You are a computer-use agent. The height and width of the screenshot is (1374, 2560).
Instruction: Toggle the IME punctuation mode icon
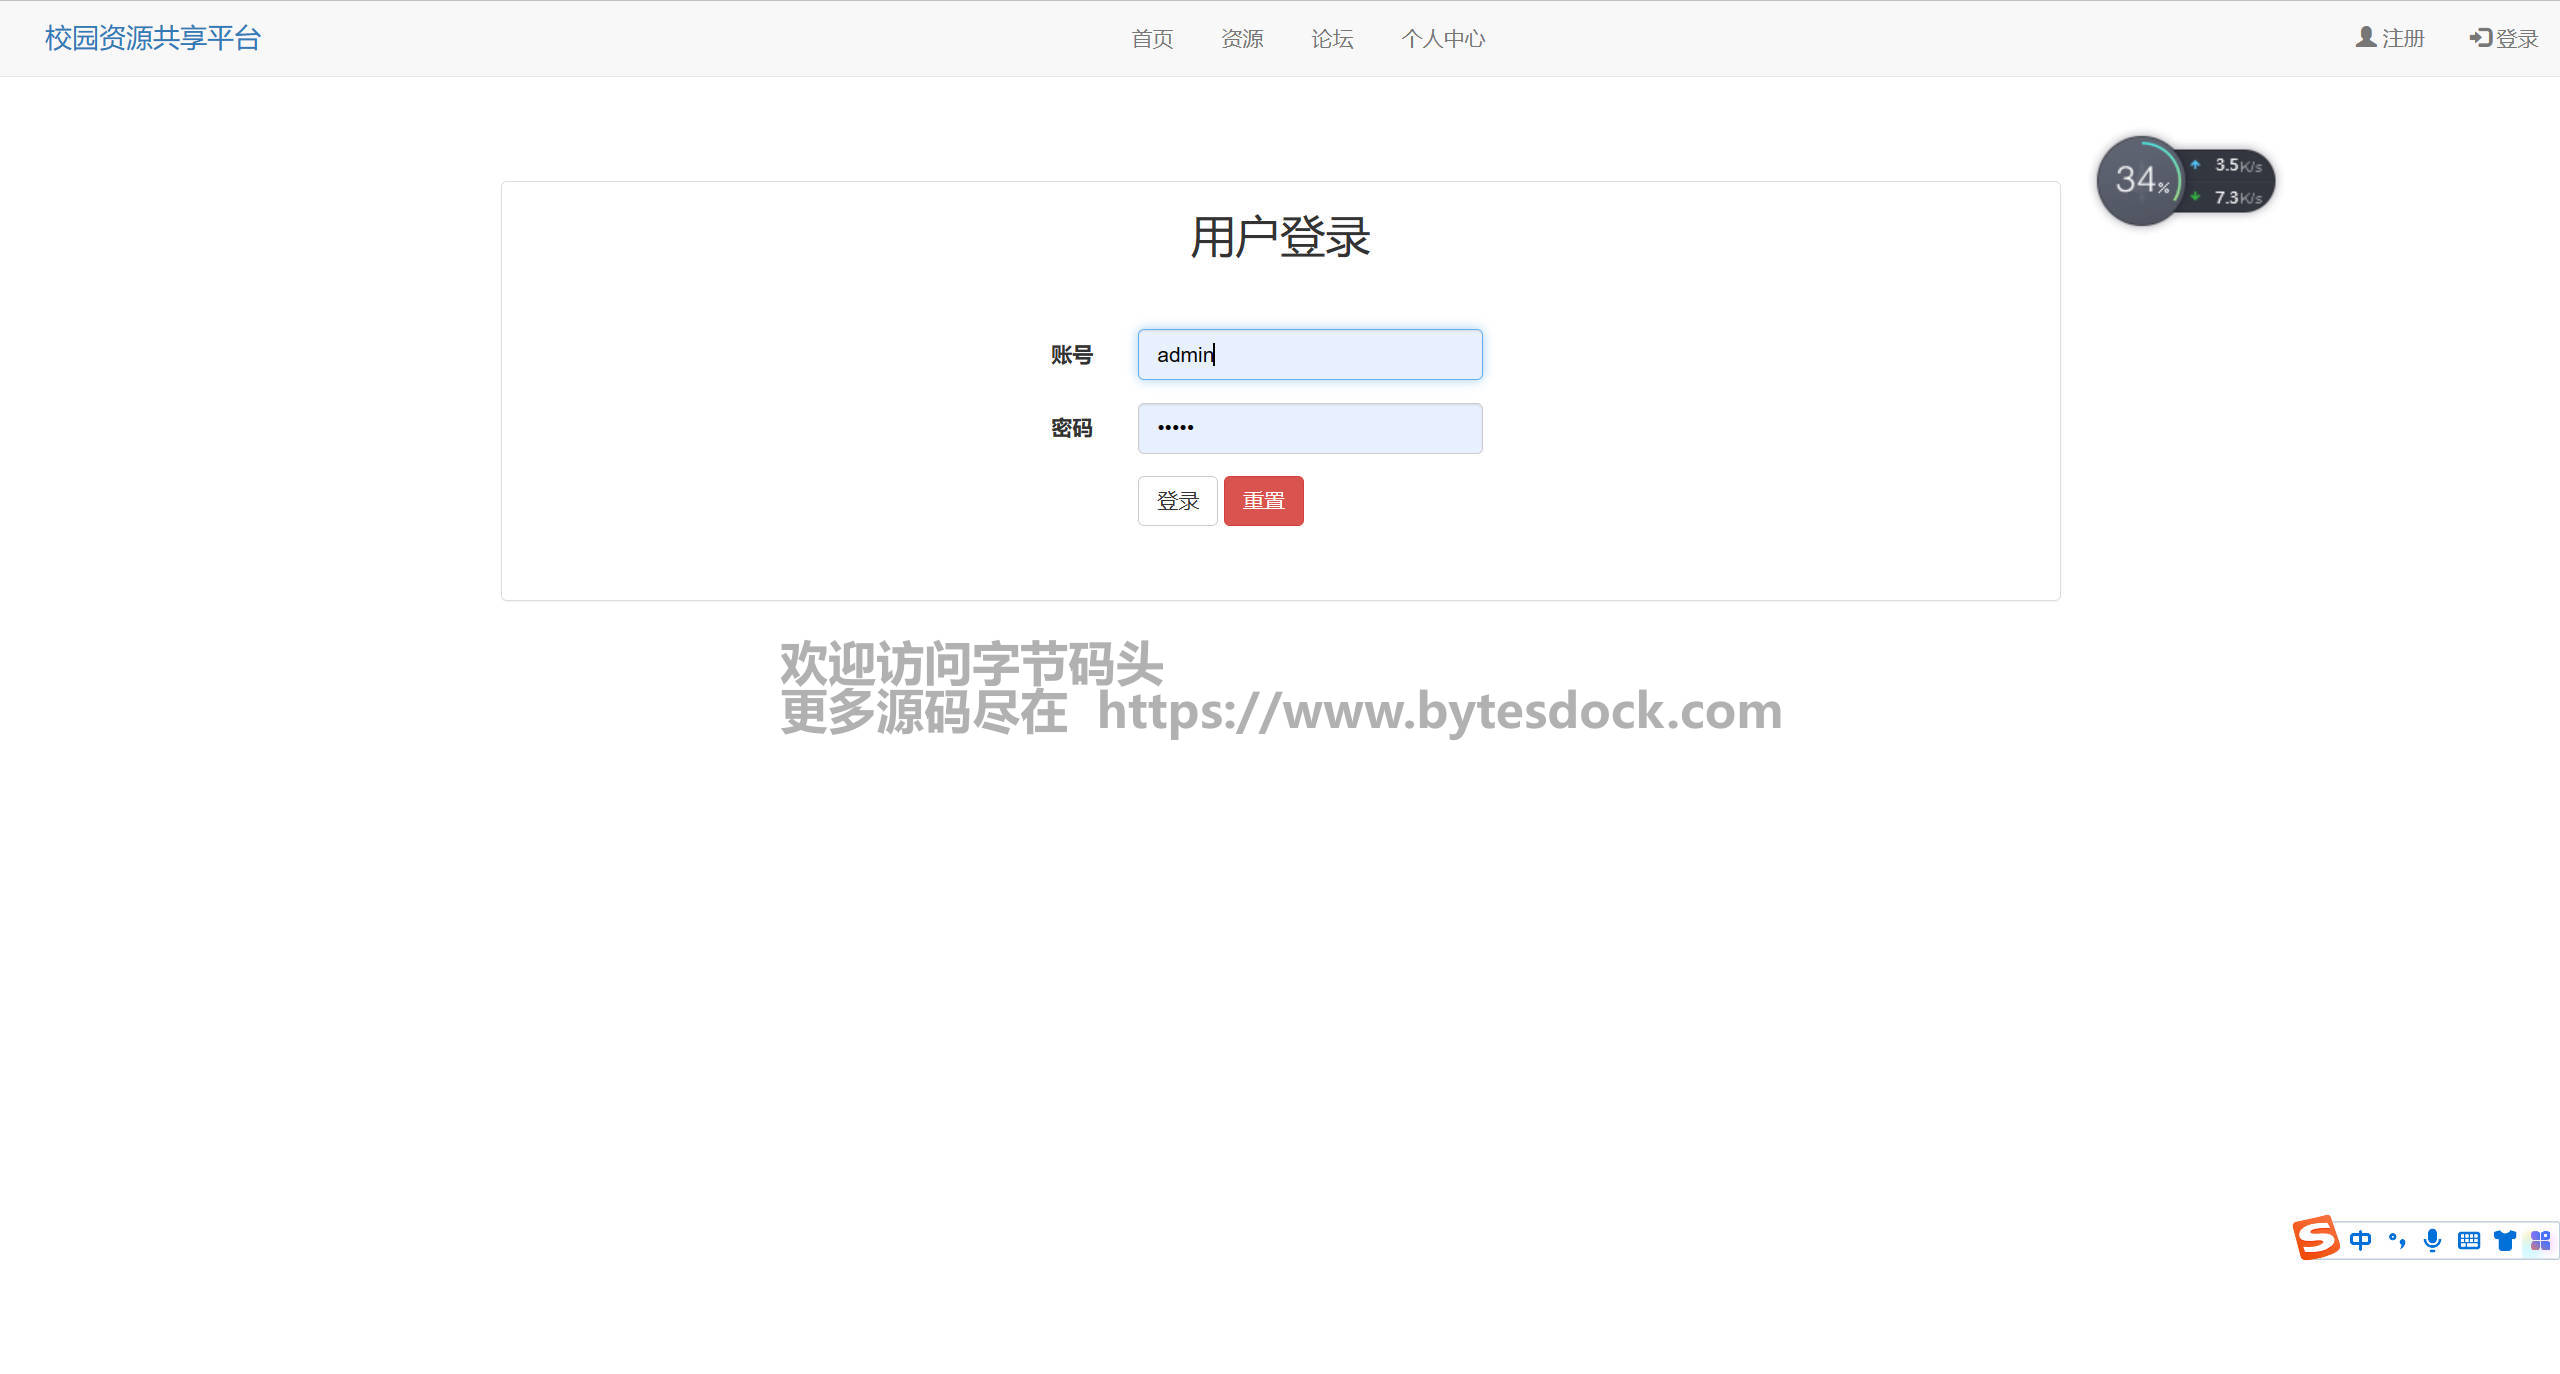coord(2396,1241)
